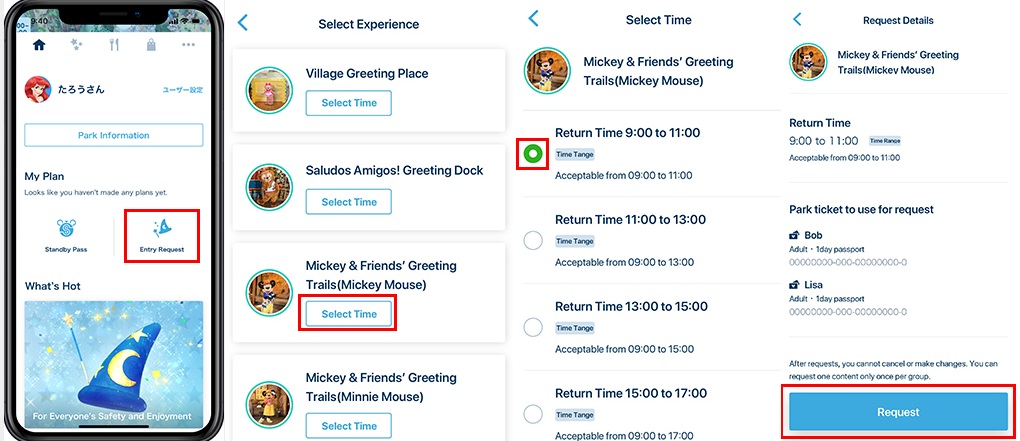Click Select Time for Village Greeting Place

(x=349, y=103)
